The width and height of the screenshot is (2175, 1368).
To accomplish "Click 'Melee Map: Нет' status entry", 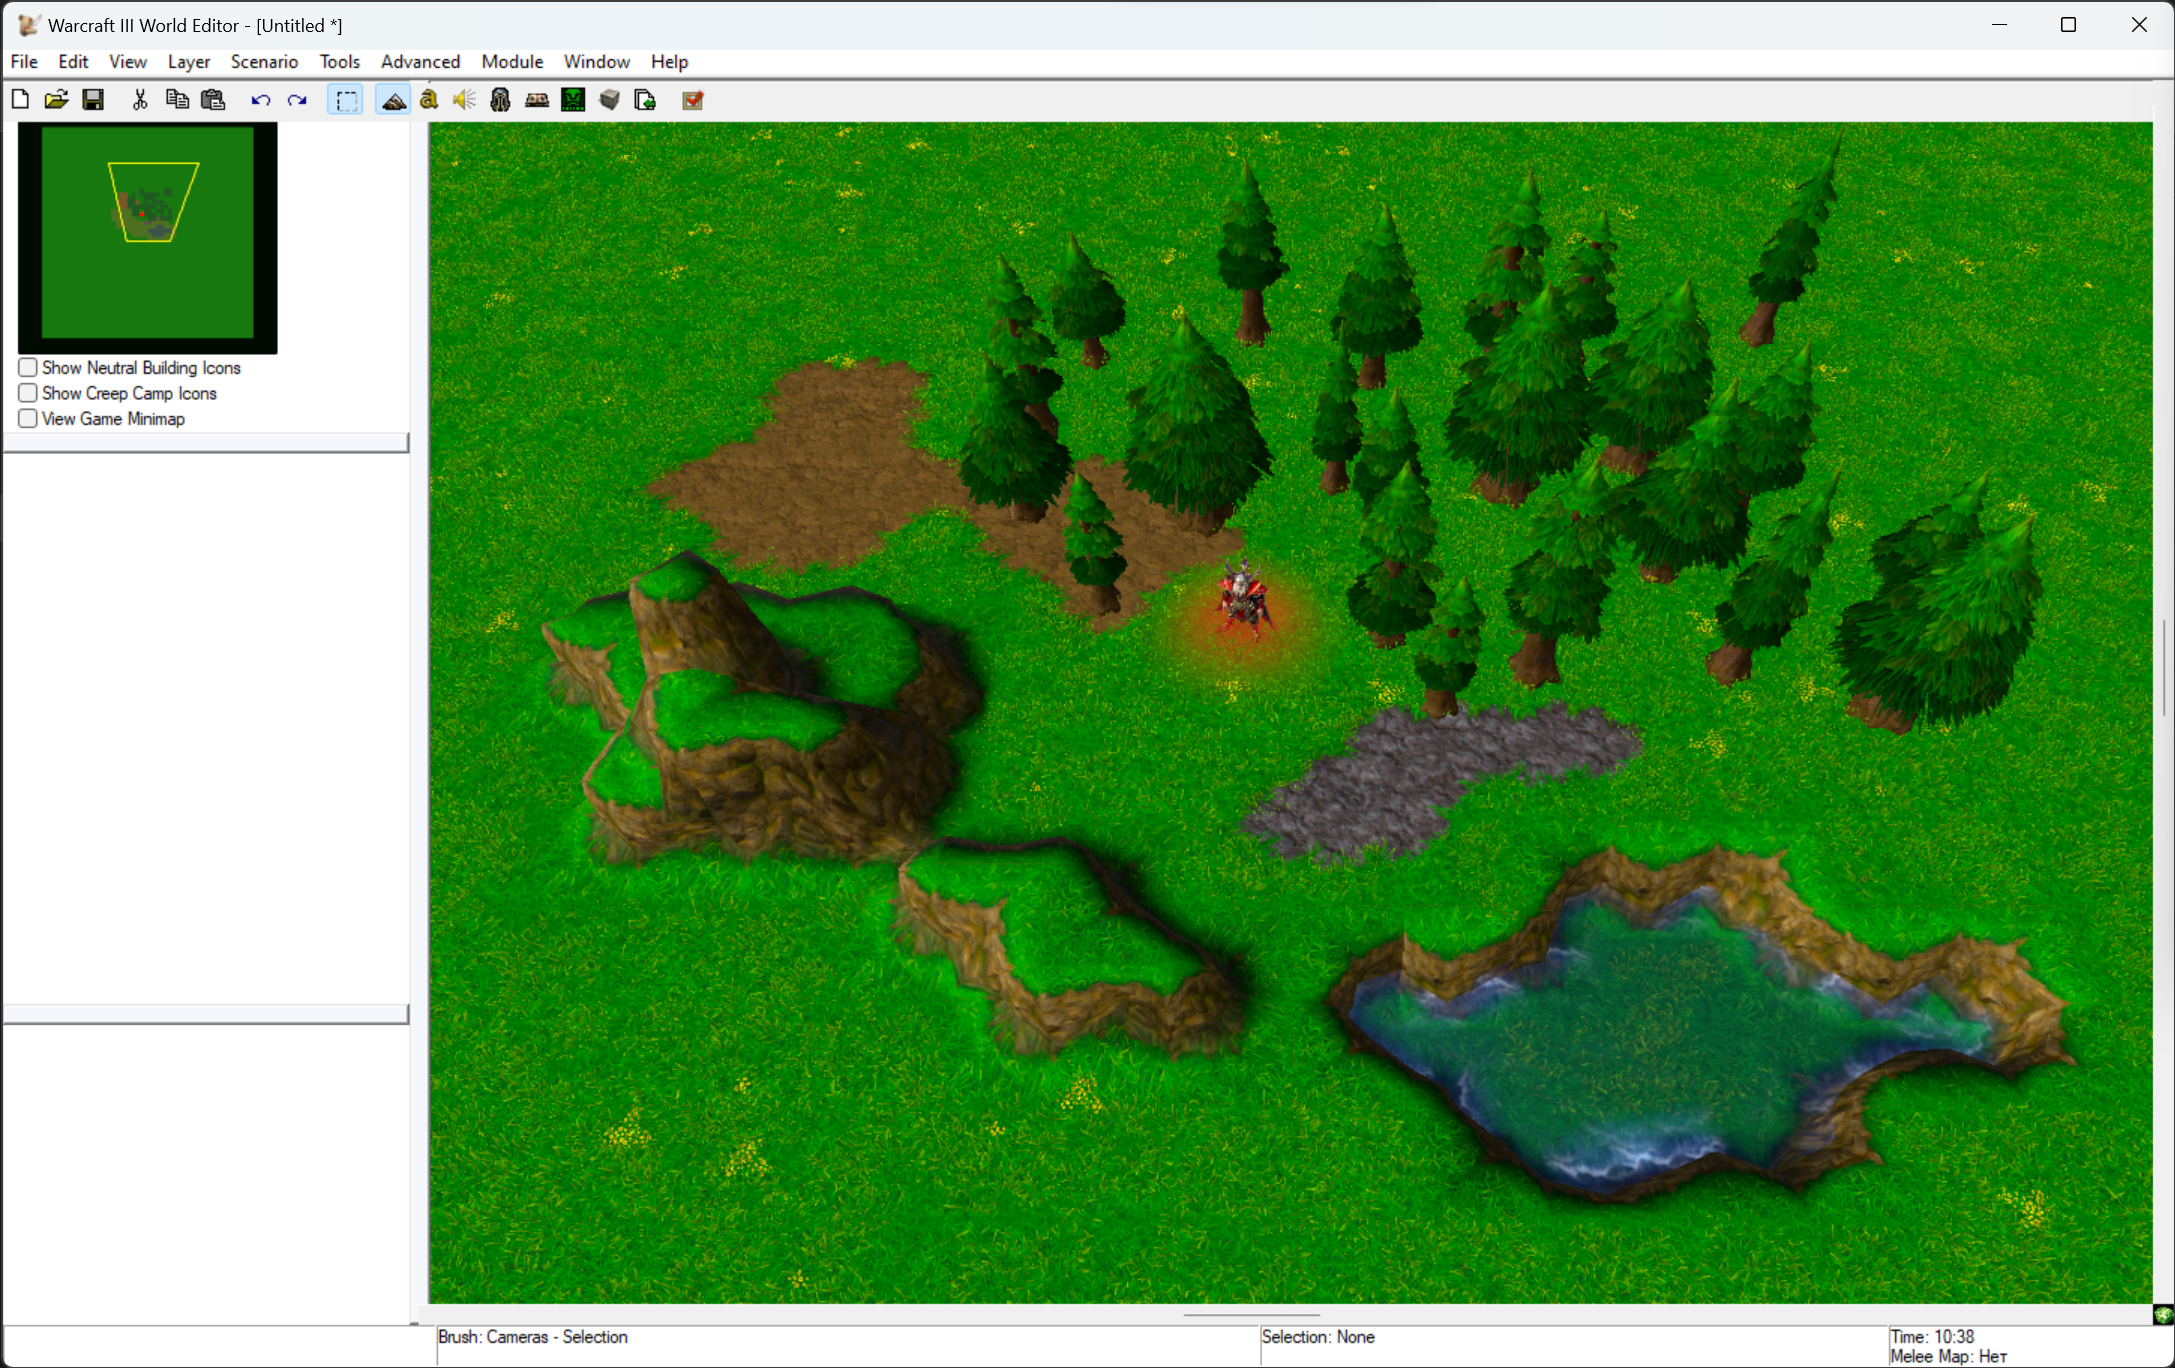I will [1948, 1357].
